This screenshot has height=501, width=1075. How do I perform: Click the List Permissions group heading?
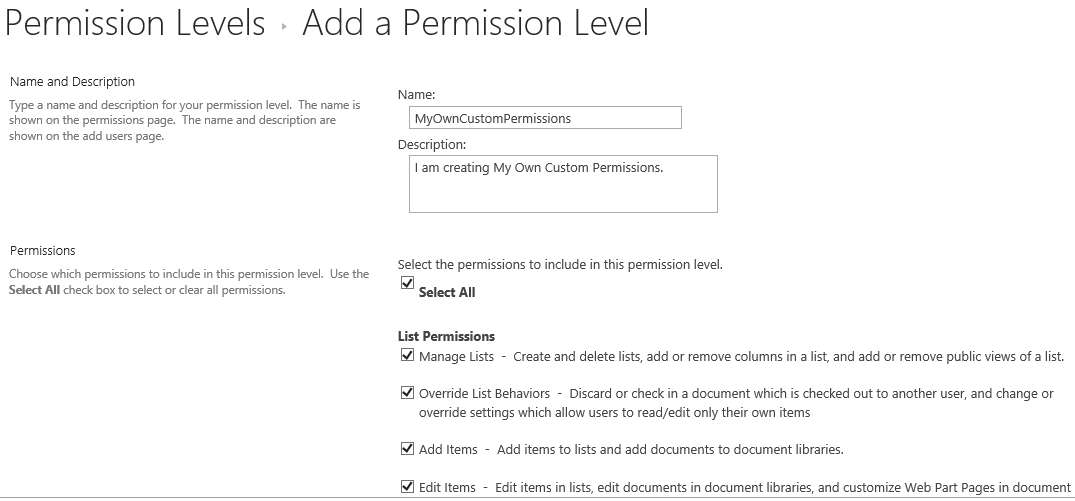tap(446, 336)
